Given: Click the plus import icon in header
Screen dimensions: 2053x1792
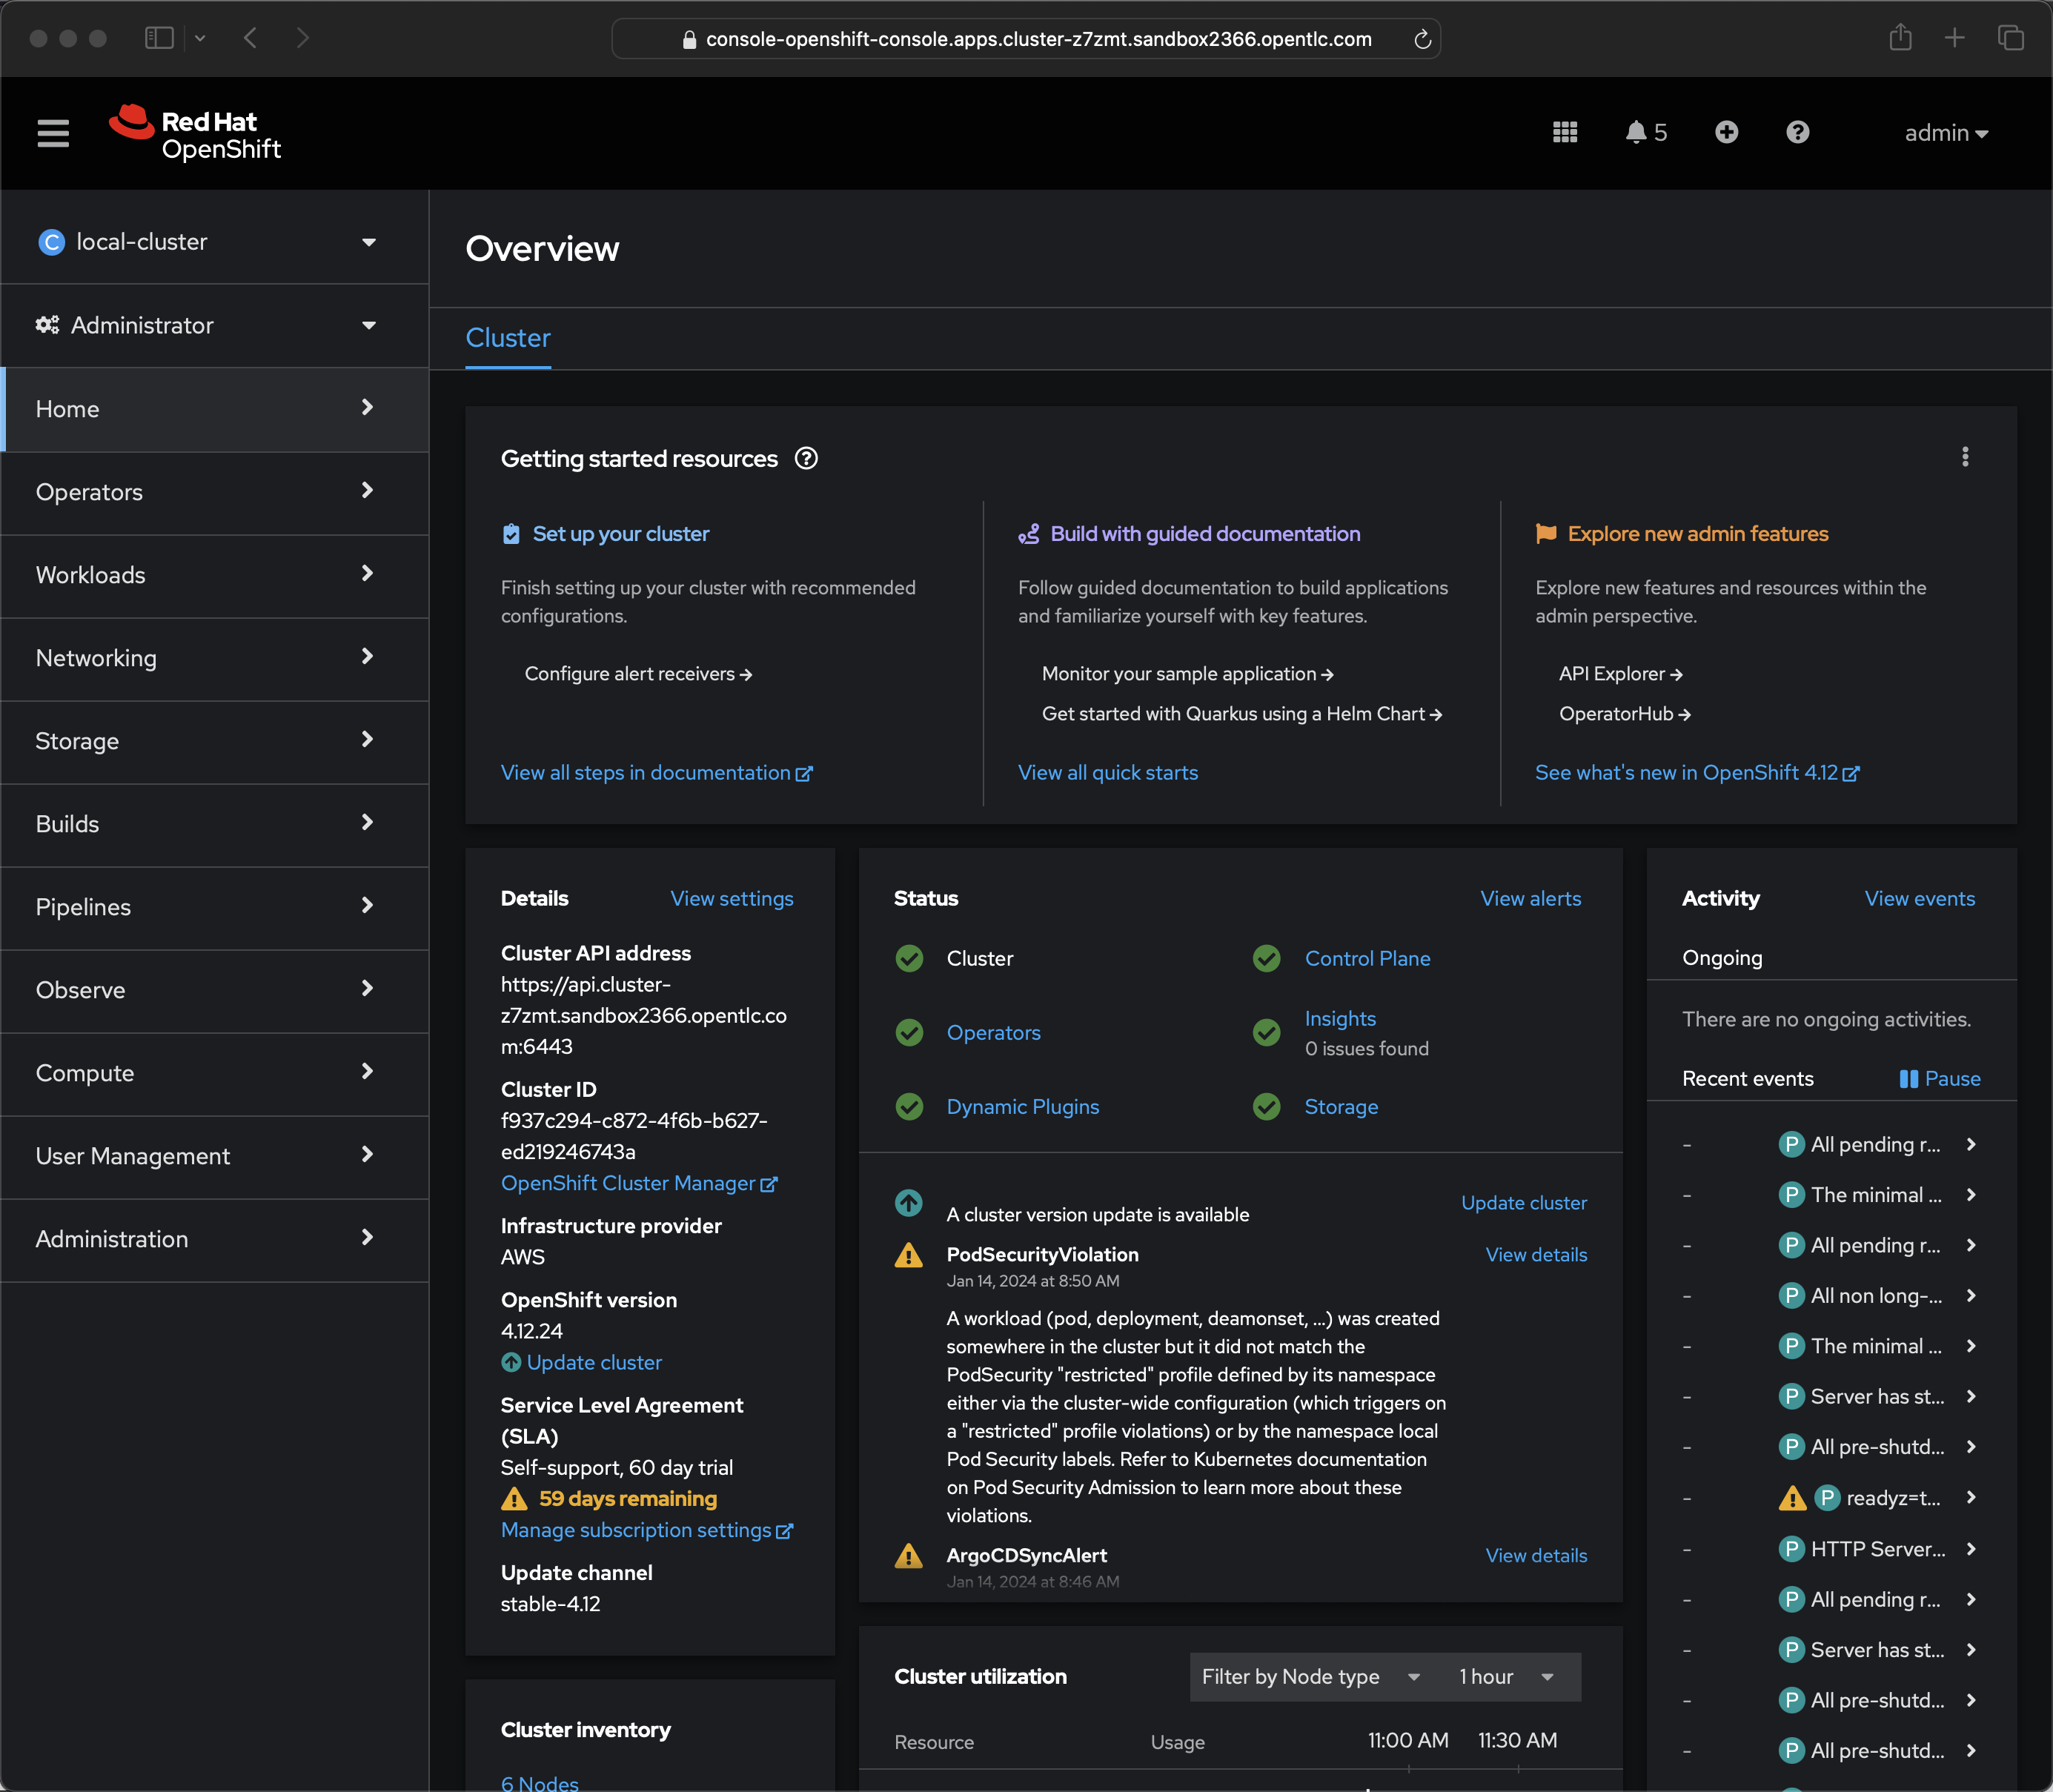Looking at the screenshot, I should pos(1726,133).
